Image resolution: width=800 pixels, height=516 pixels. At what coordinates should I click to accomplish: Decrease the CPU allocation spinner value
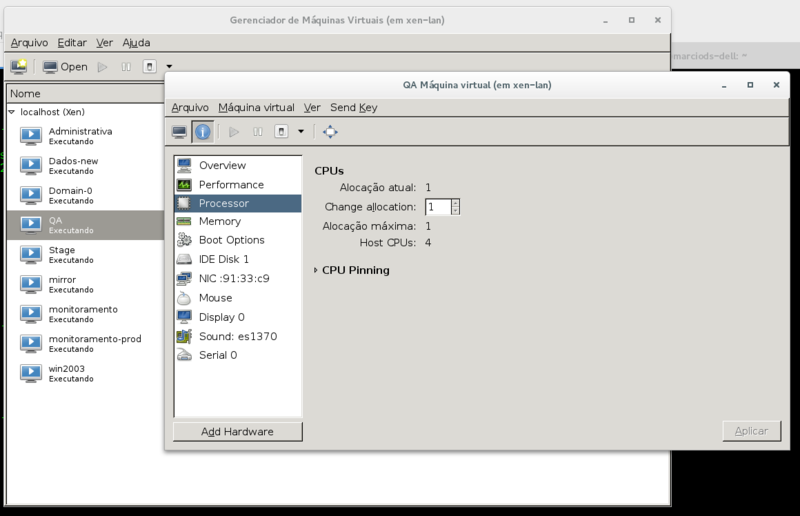[455, 210]
